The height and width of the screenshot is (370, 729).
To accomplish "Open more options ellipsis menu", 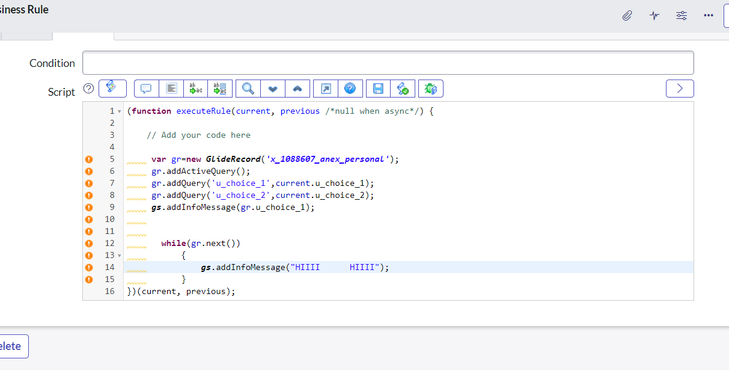I will click(x=709, y=15).
